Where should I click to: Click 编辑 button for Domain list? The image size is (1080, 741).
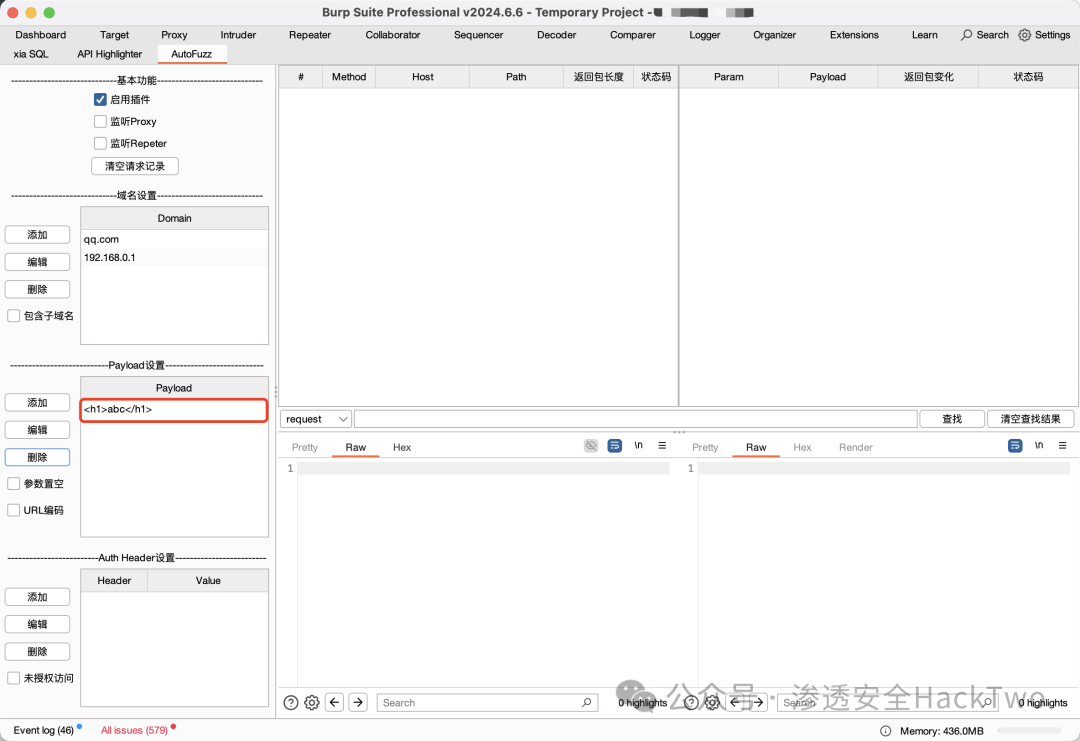(x=37, y=262)
